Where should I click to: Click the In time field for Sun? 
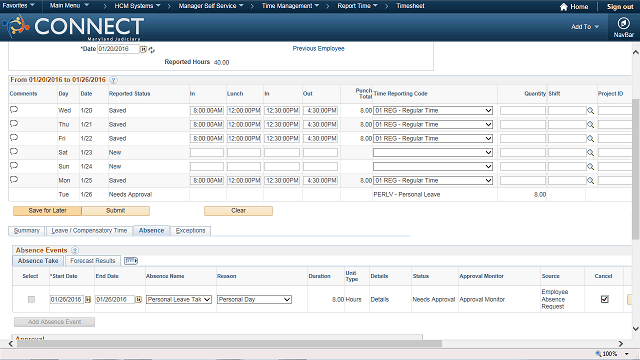(x=207, y=167)
